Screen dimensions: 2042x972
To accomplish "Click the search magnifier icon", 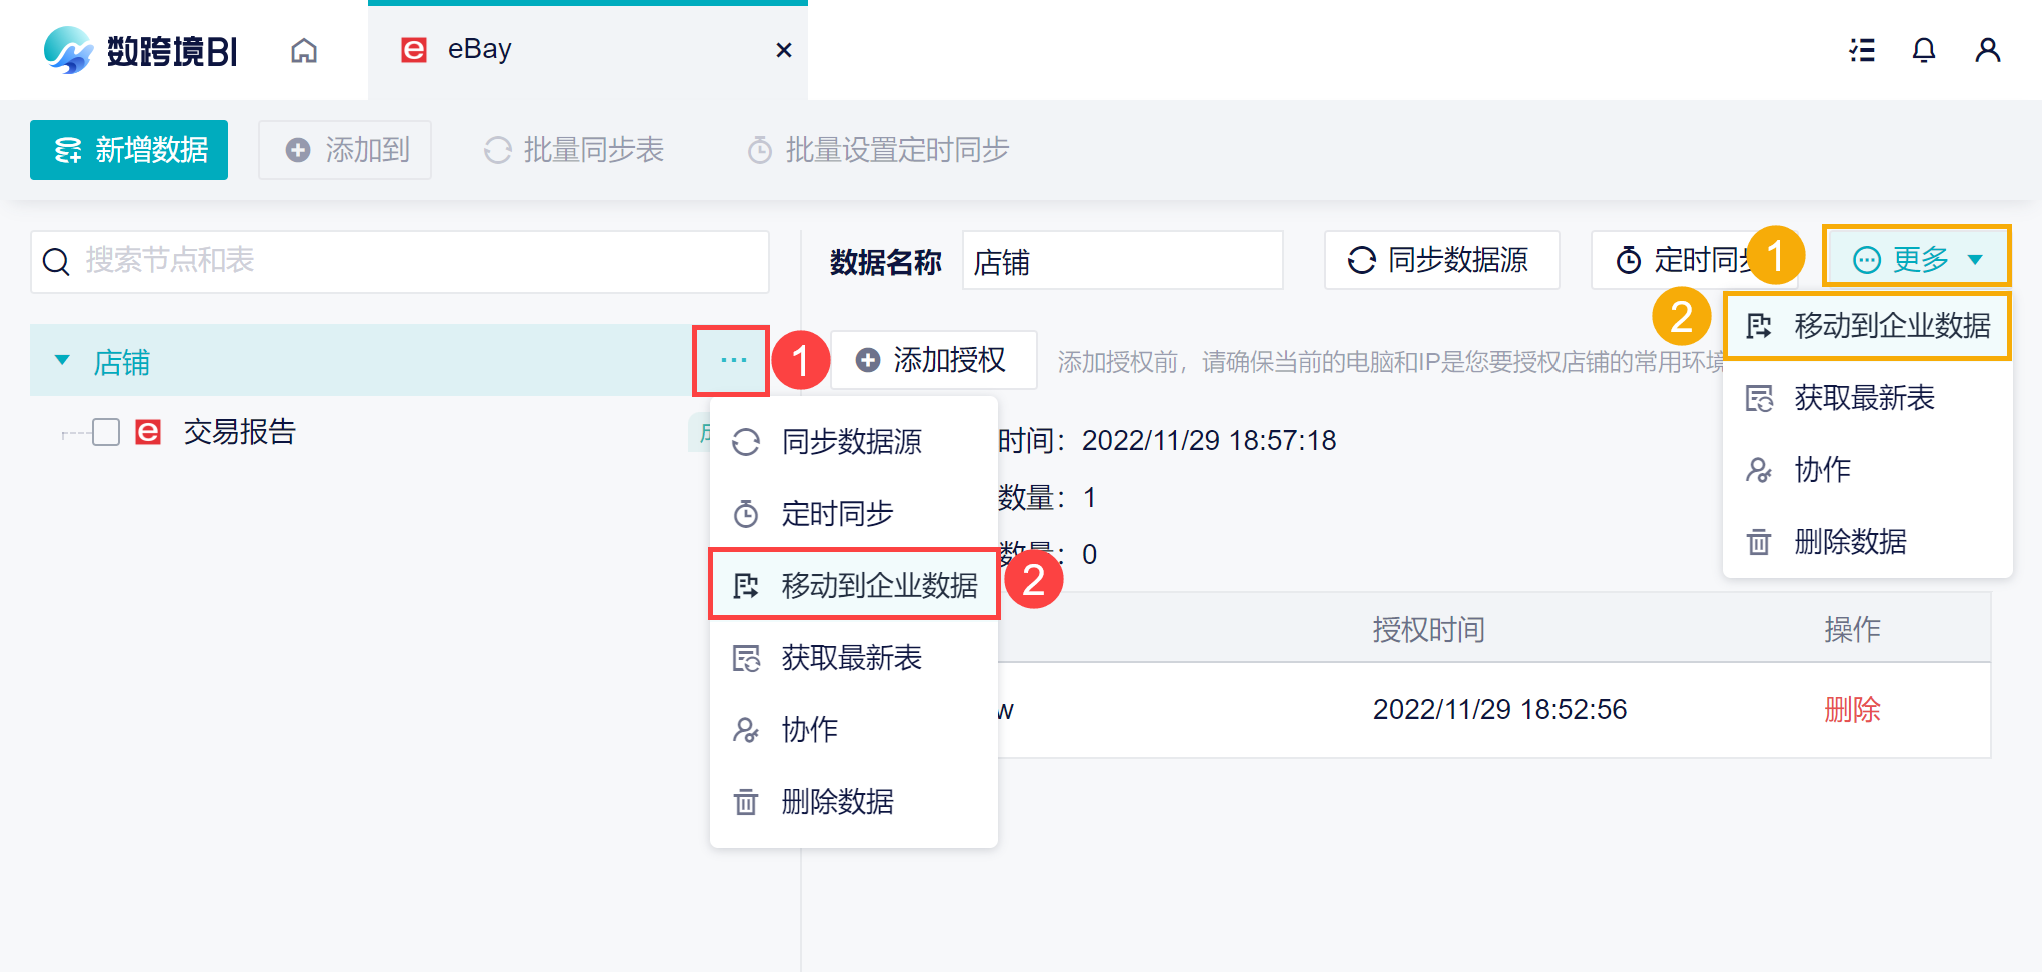I will pyautogui.click(x=57, y=262).
